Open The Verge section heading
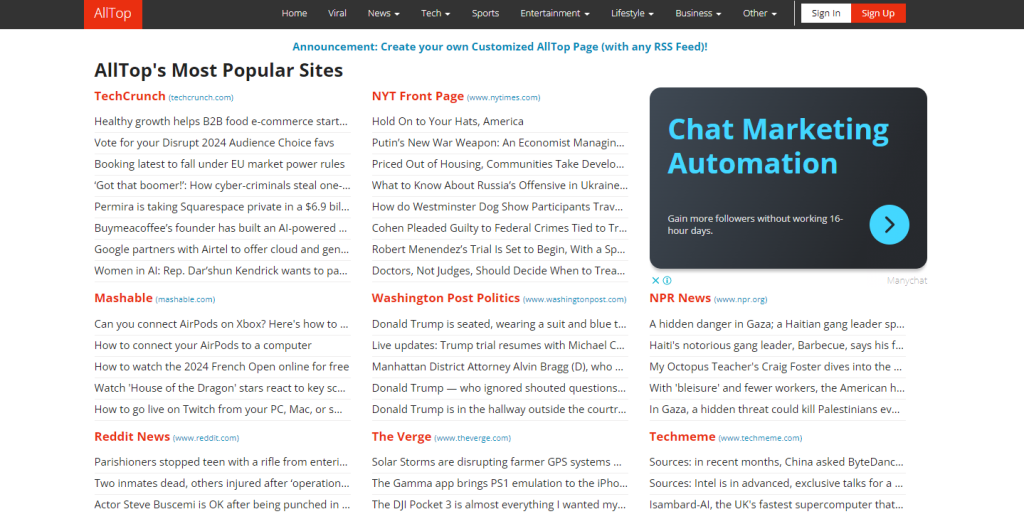This screenshot has width=1024, height=514. click(x=402, y=436)
